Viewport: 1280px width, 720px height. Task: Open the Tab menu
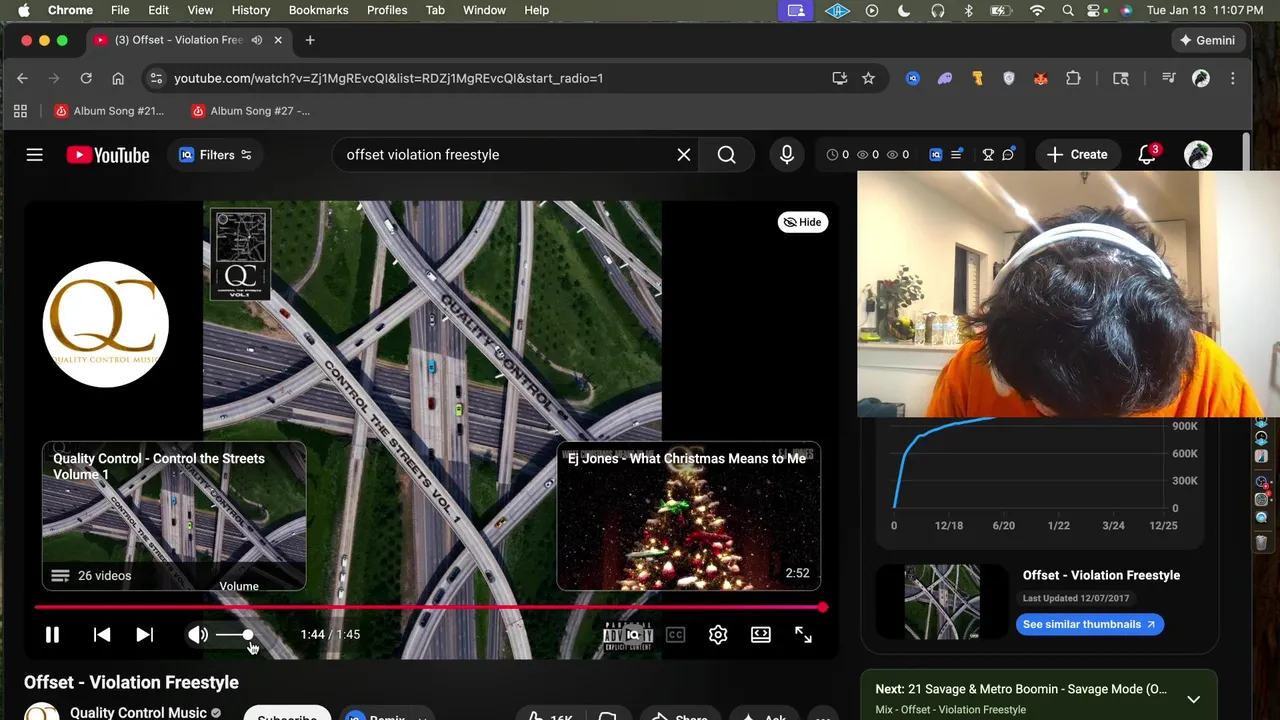click(435, 10)
